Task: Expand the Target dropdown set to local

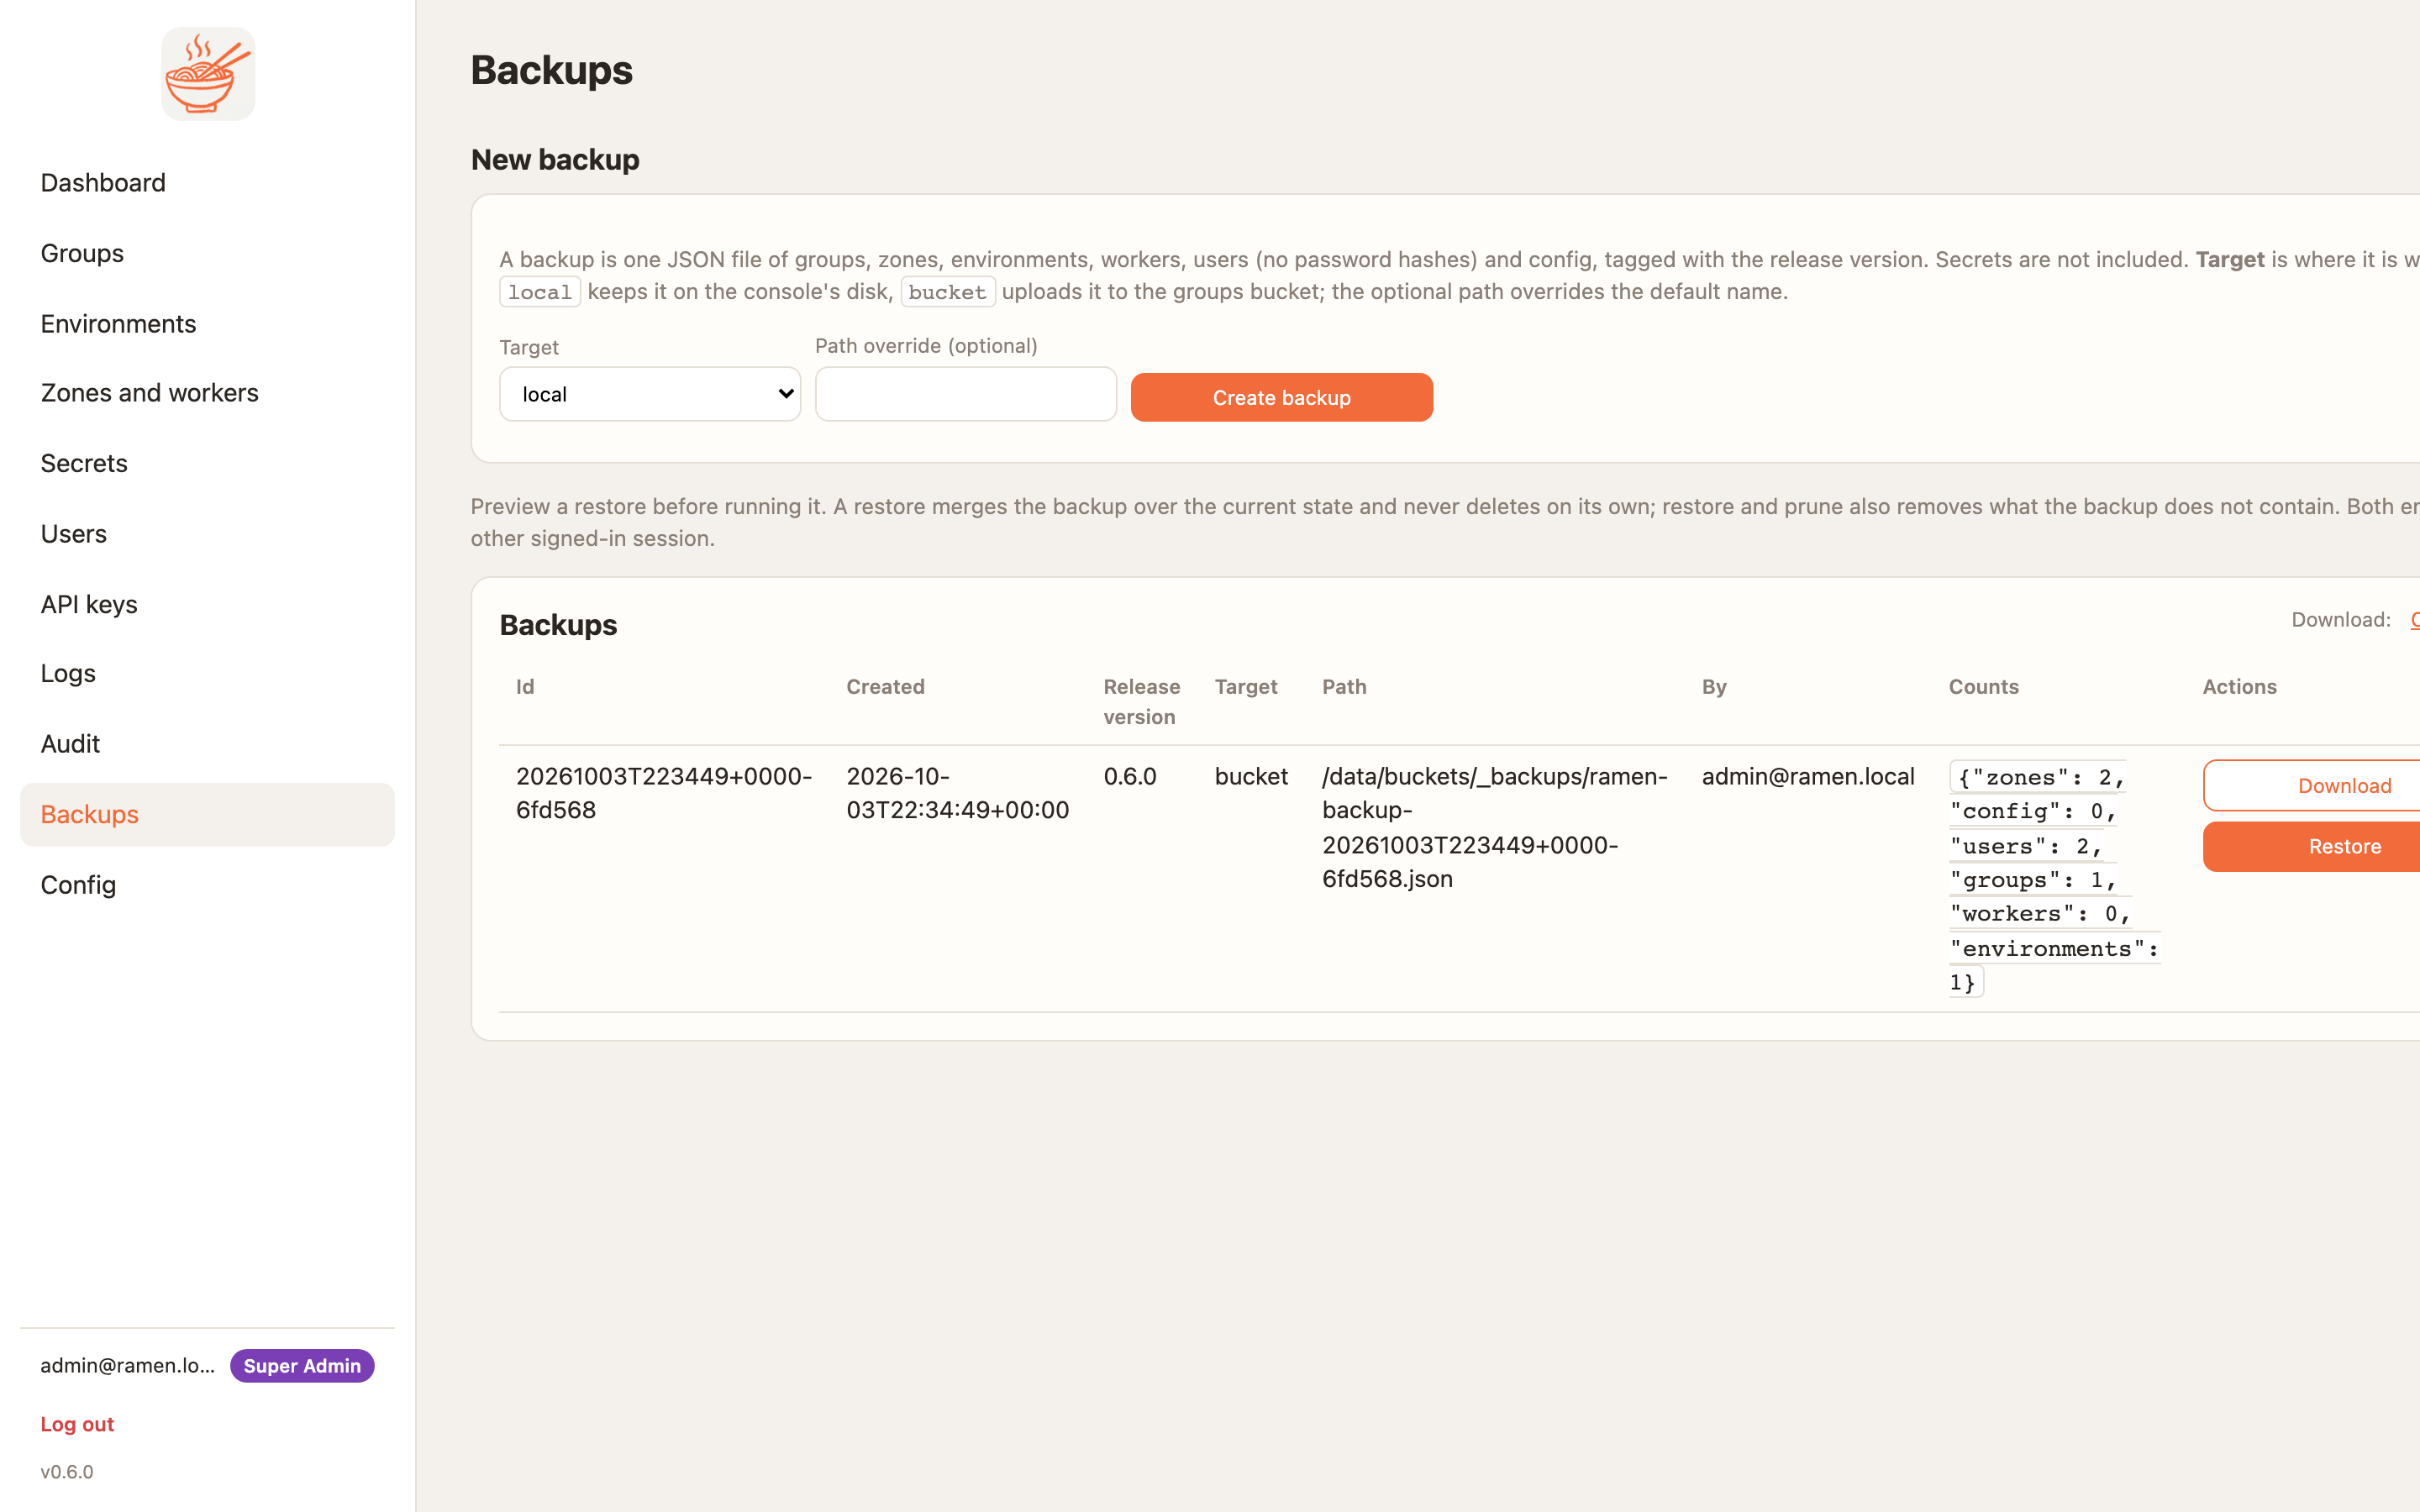Action: 650,394
